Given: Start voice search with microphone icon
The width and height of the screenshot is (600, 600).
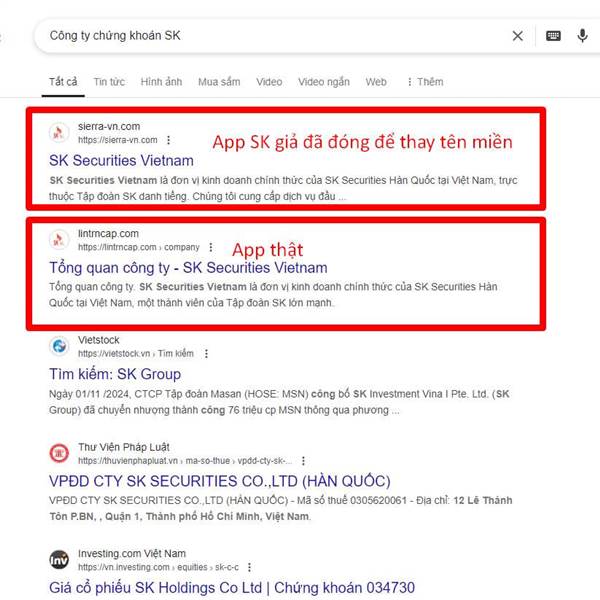Looking at the screenshot, I should tap(582, 36).
